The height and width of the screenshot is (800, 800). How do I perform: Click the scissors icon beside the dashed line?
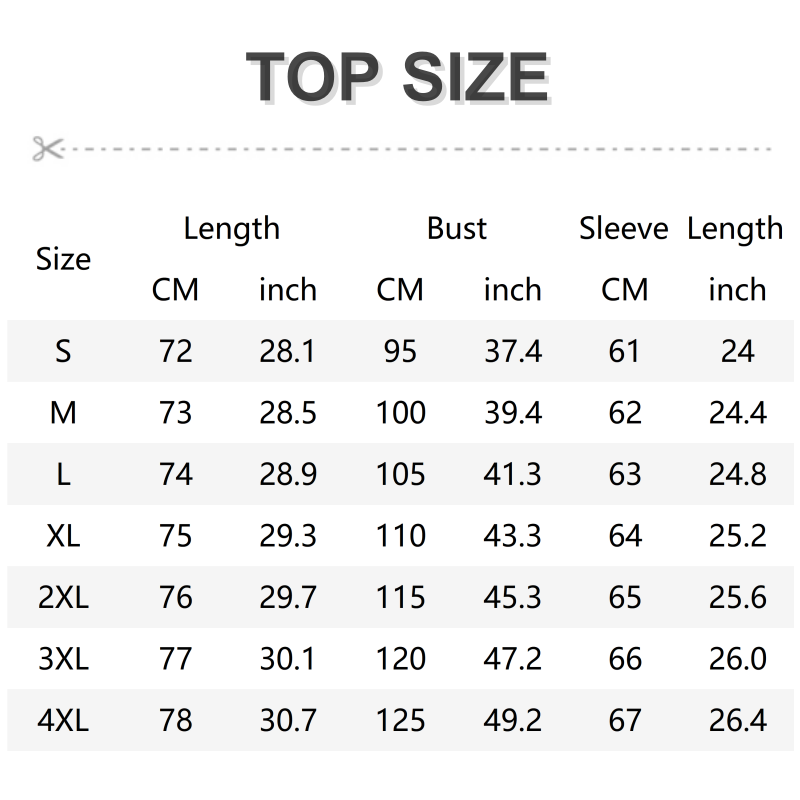click(46, 149)
